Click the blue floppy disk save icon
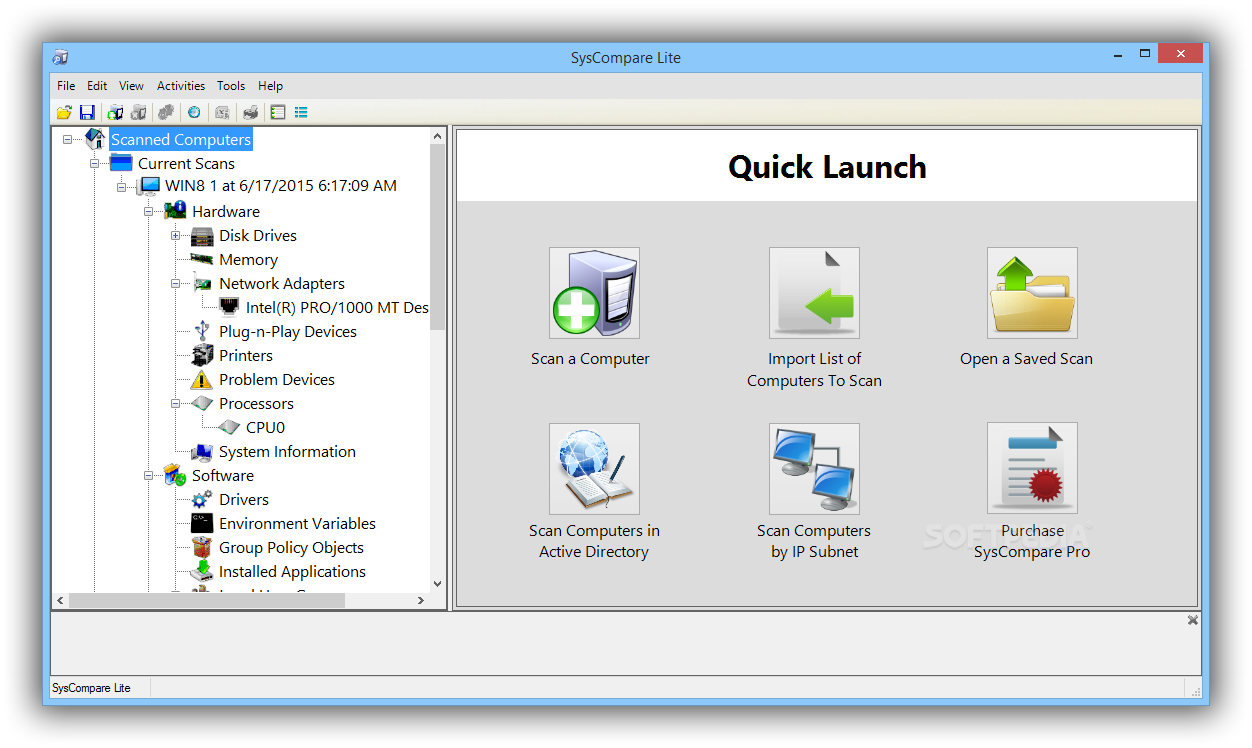 (x=87, y=112)
